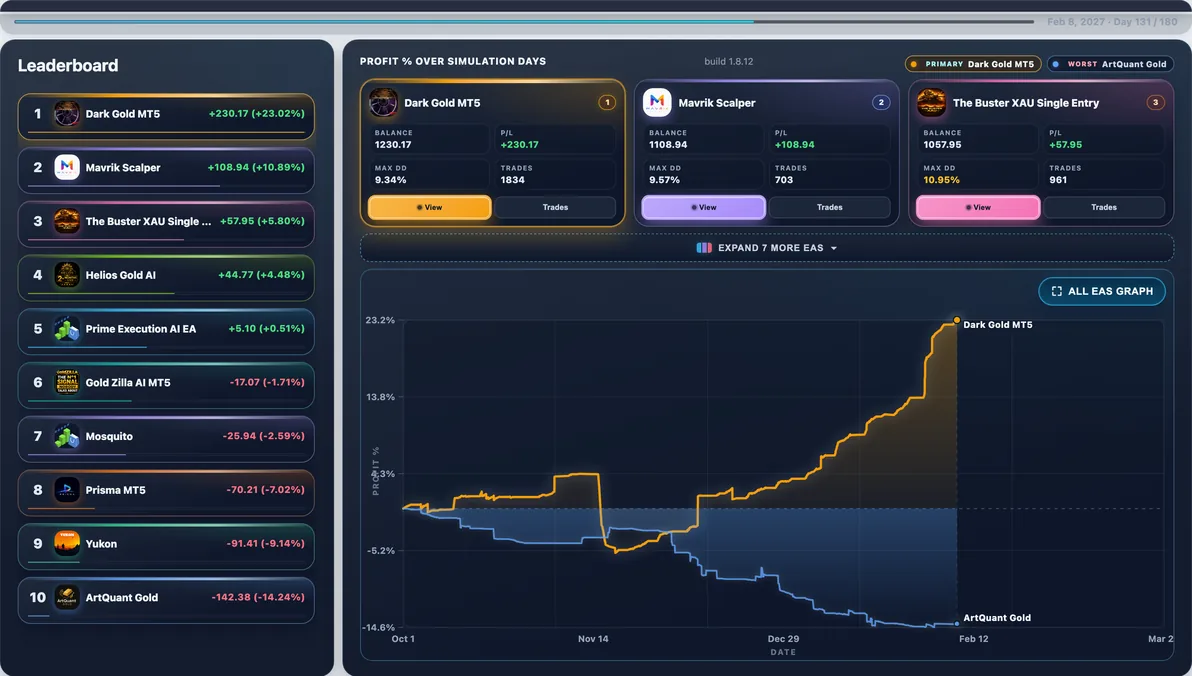Click the Prime Execution AI EA icon
The image size is (1192, 676).
click(x=67, y=328)
